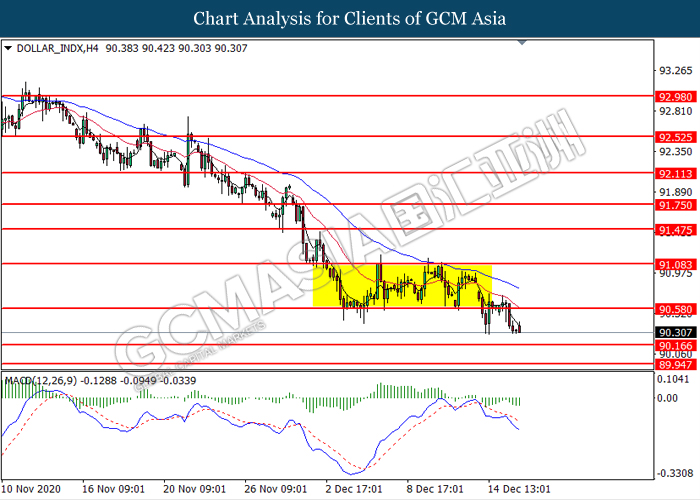Viewport: 700px width, 500px height.
Task: Click the 8 Dec 17:01 time label
Action: [x=435, y=489]
